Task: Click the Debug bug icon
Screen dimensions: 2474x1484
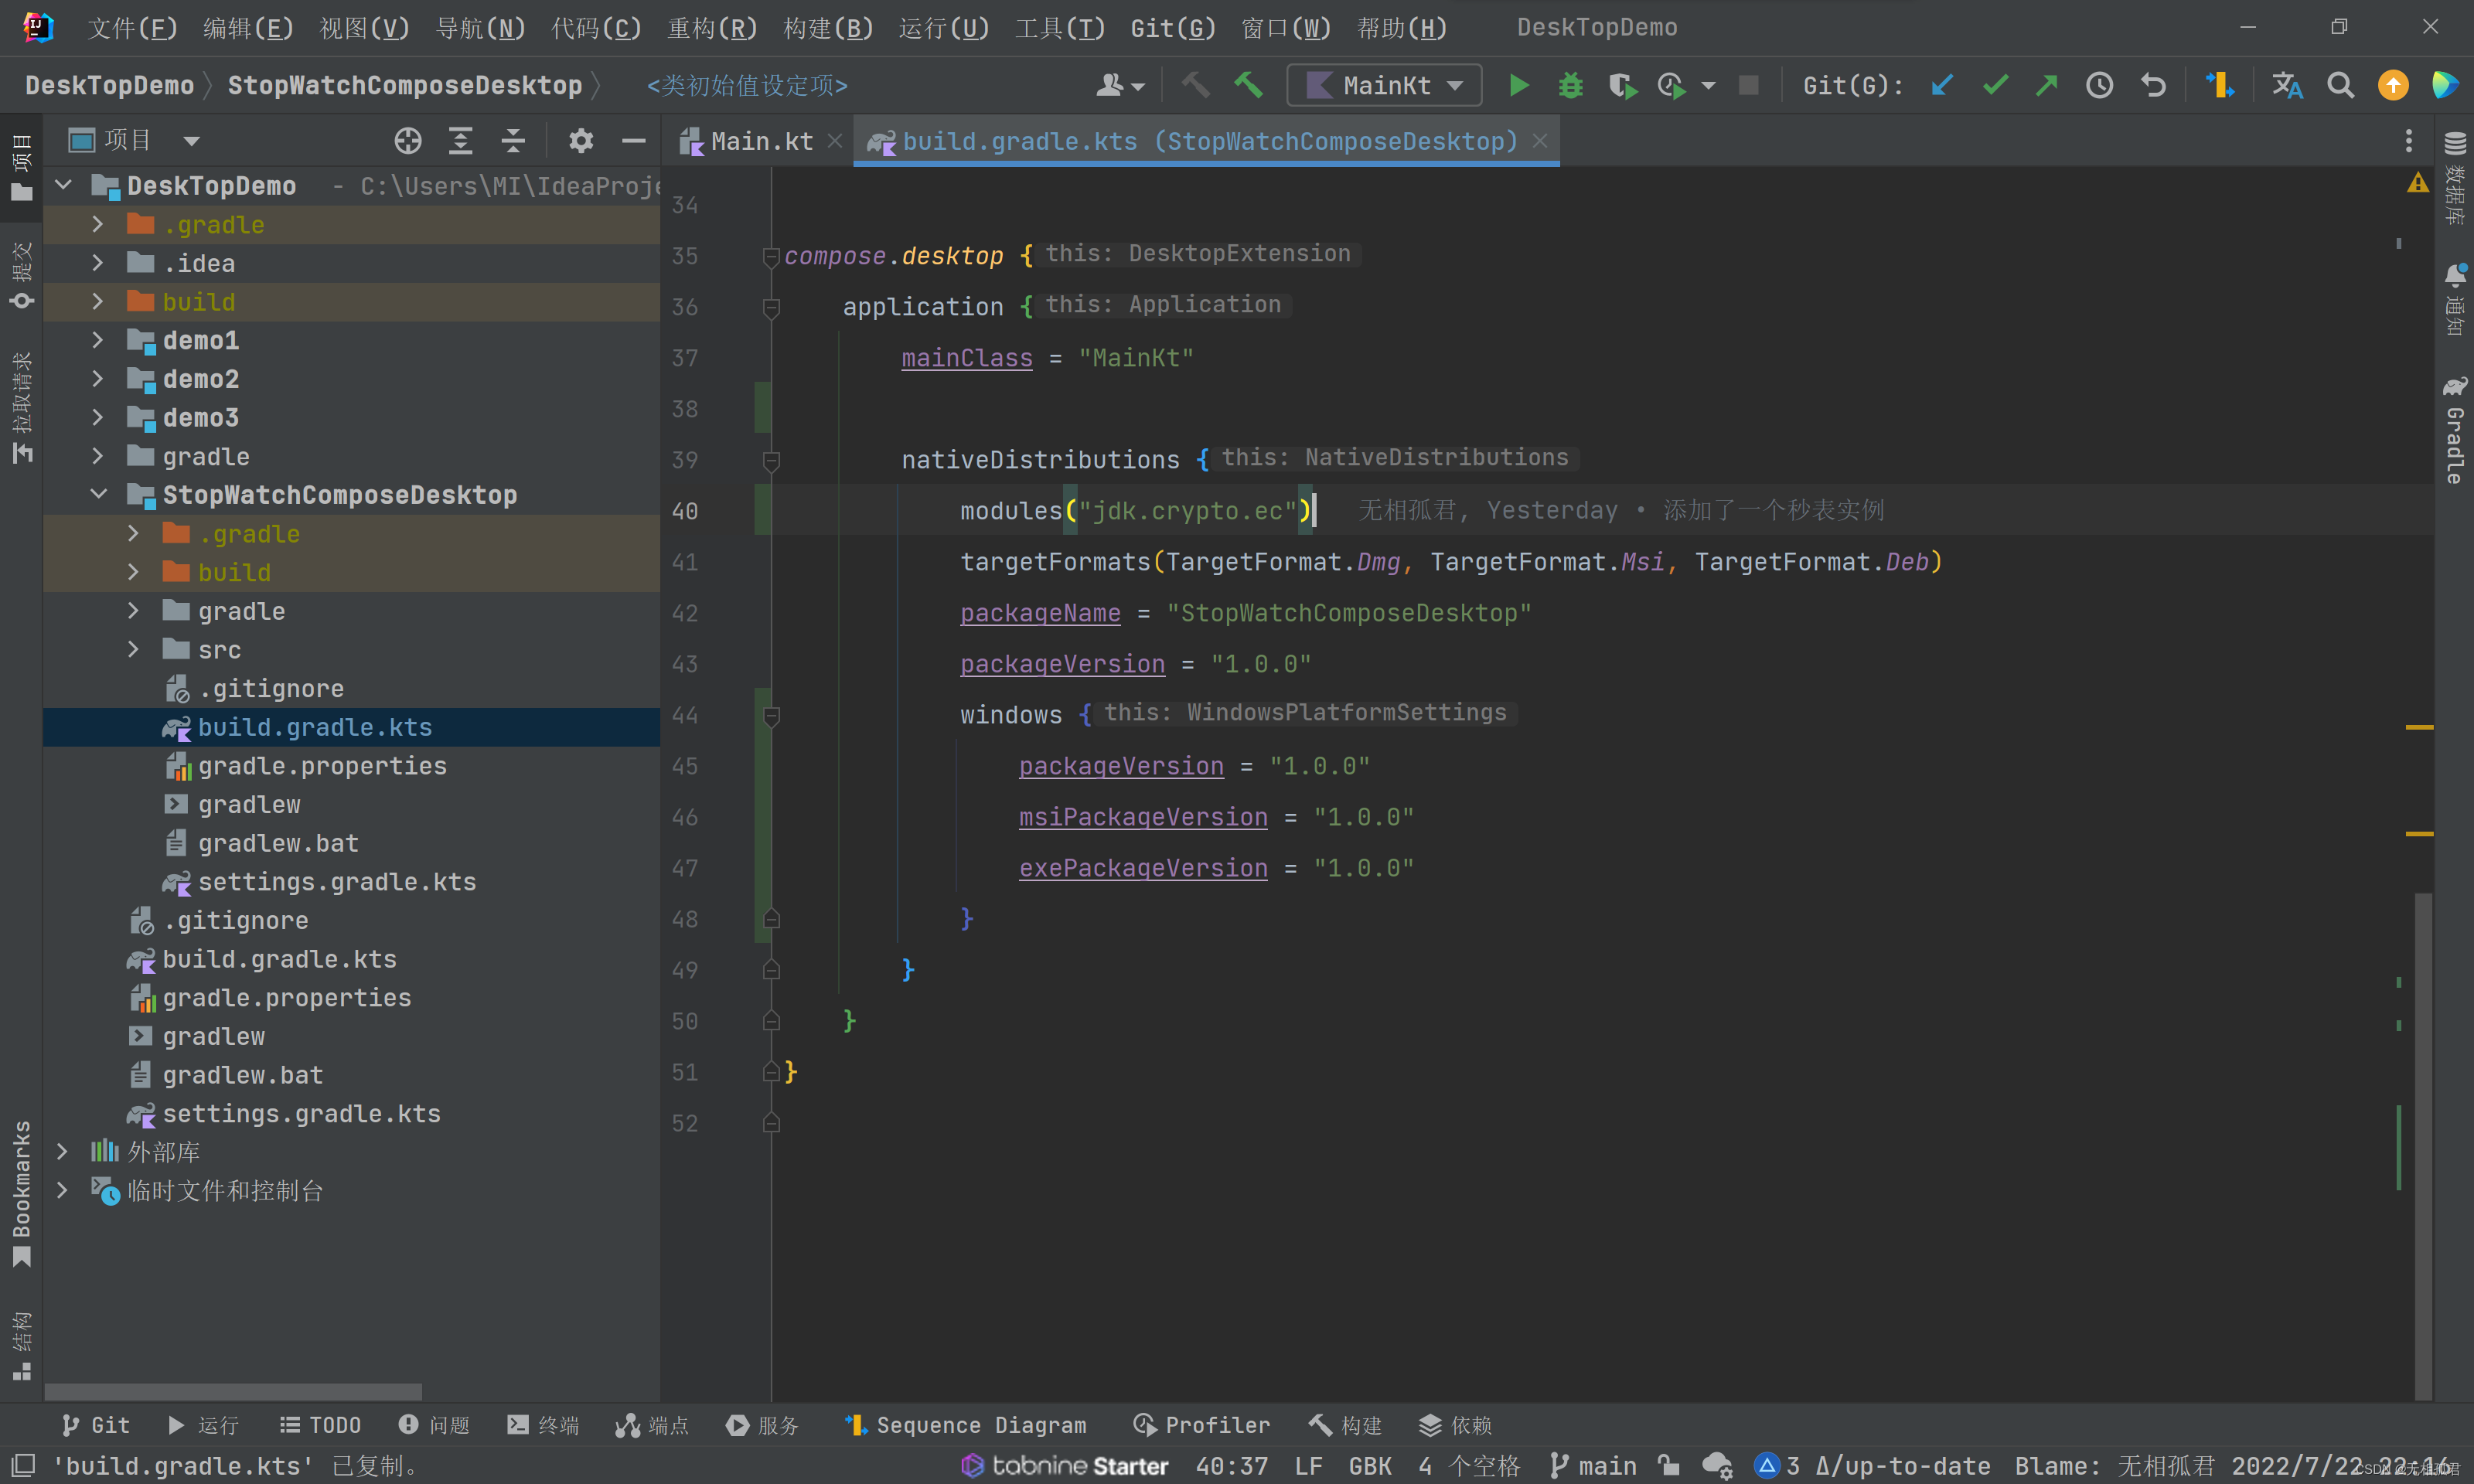Action: coord(1570,86)
